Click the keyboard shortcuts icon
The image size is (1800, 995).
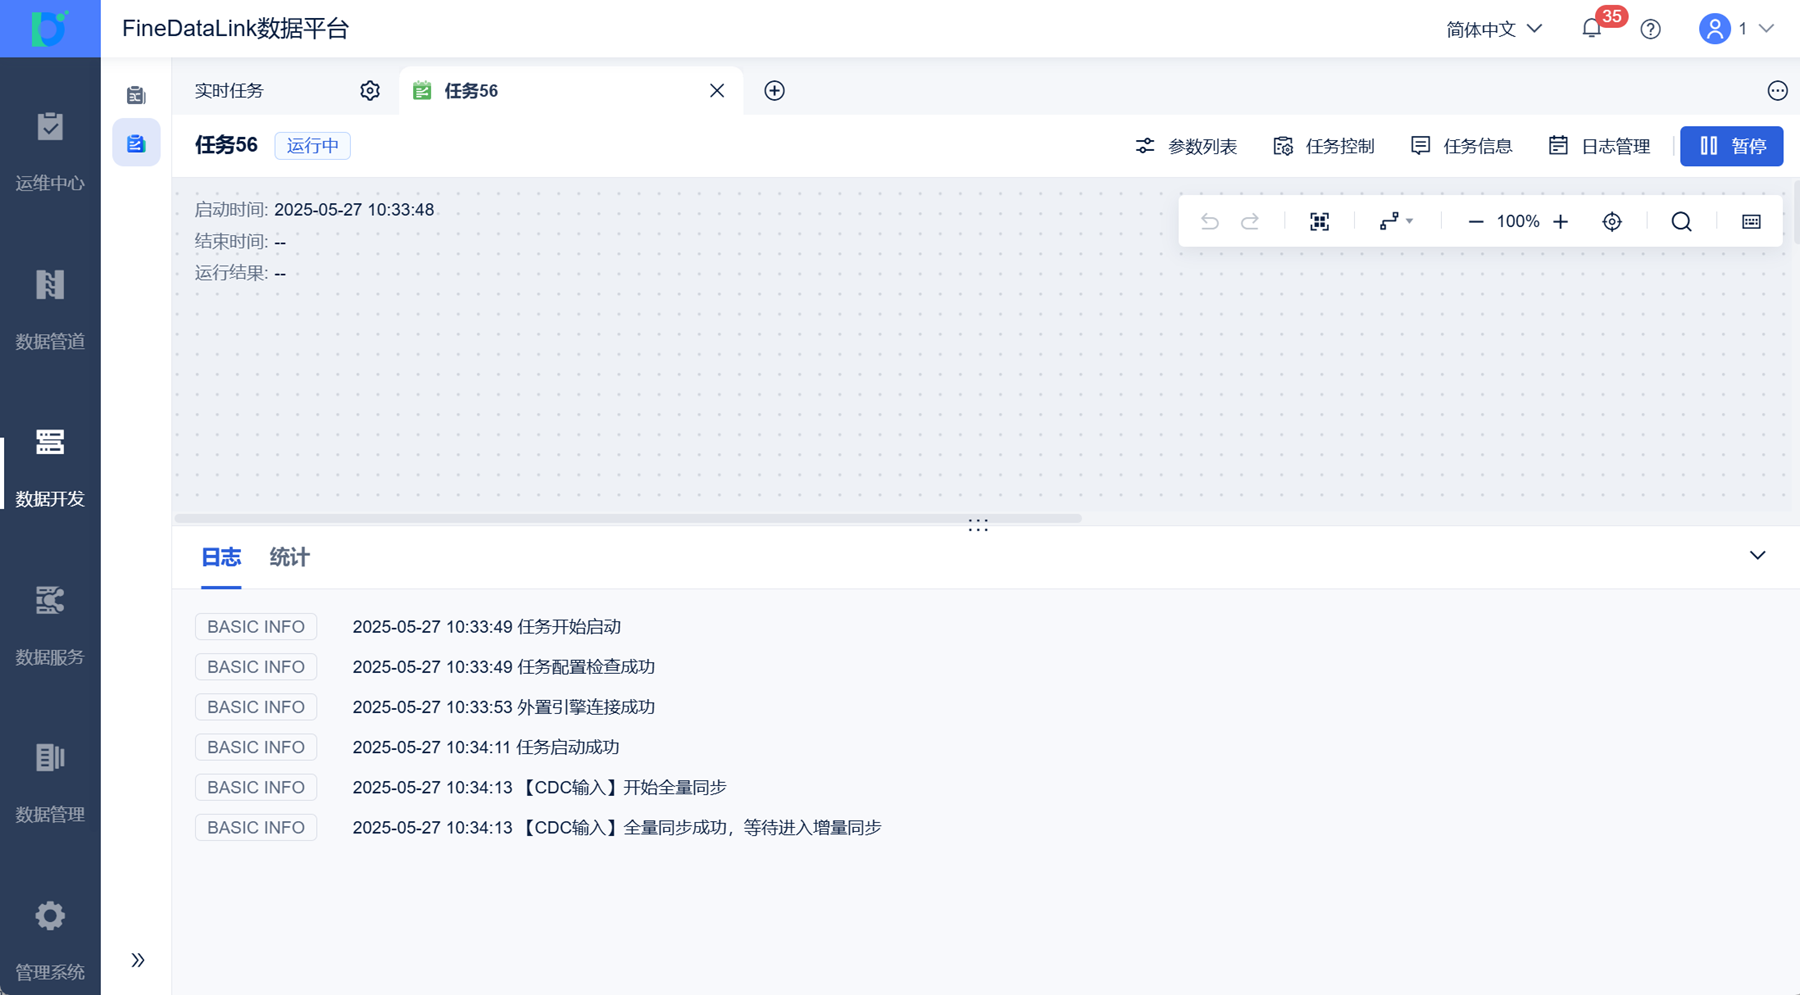[1751, 221]
